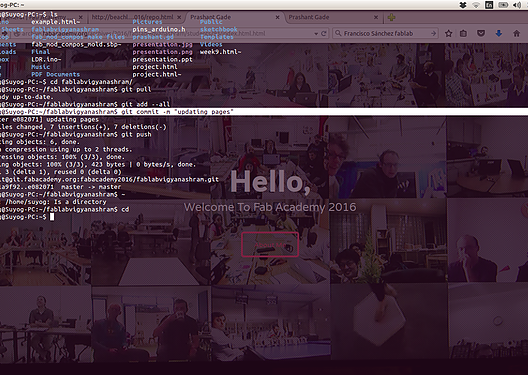
Task: Click week9.html~ in the terminal listing
Action: click(x=220, y=52)
